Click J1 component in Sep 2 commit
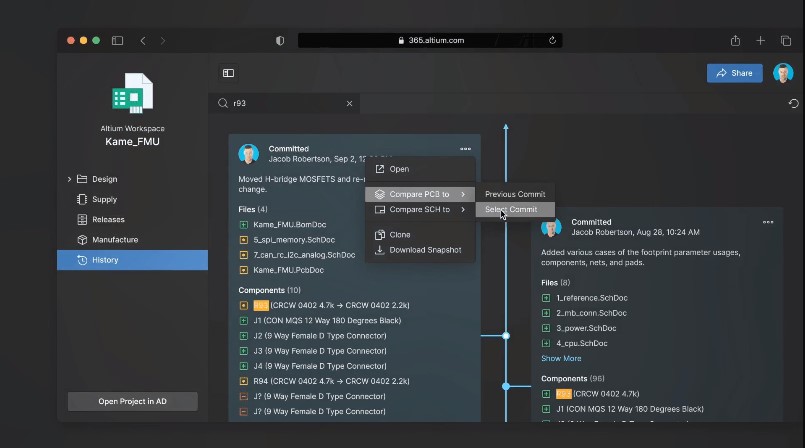 [x=327, y=320]
